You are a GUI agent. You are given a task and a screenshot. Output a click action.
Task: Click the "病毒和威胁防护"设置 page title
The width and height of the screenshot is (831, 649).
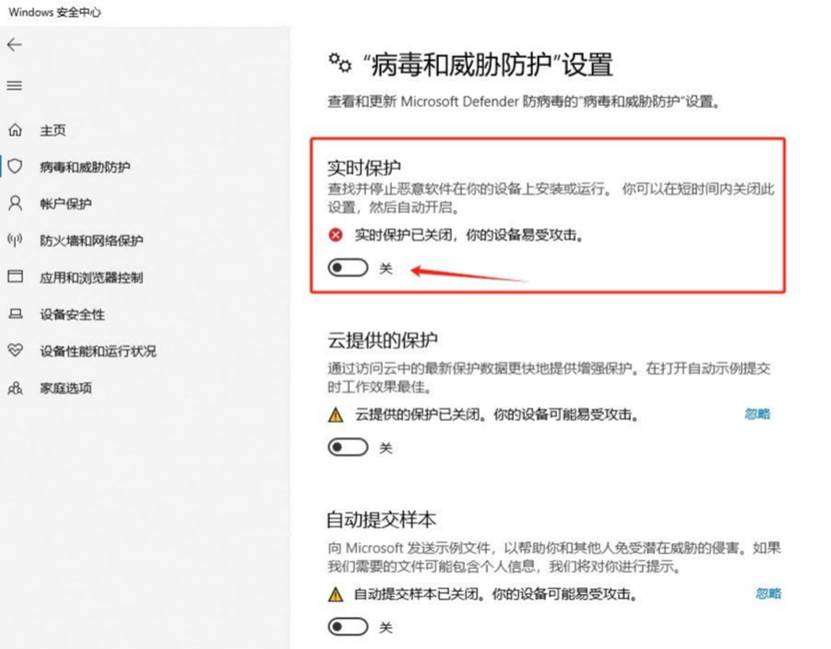[488, 65]
